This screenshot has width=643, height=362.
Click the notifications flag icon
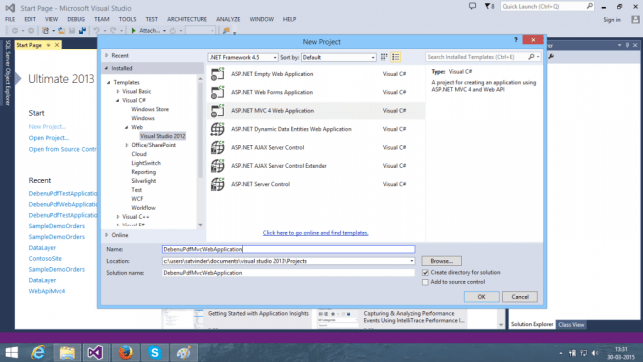[489, 6]
